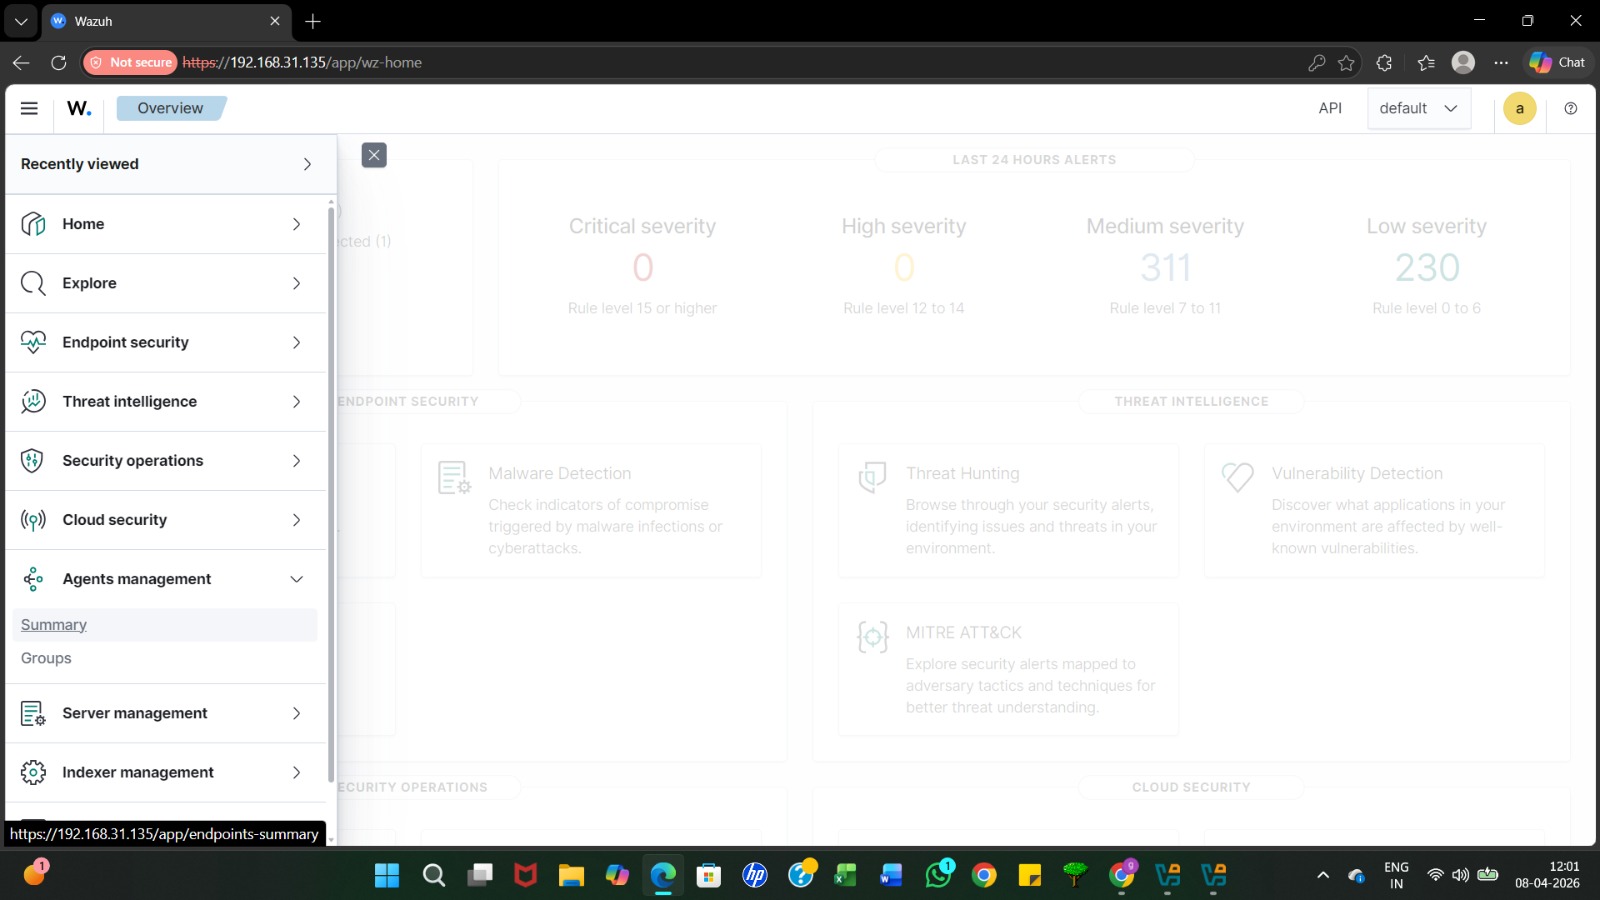Viewport: 1600px width, 900px height.
Task: Expand the Cloud security chevron
Action: click(x=296, y=520)
